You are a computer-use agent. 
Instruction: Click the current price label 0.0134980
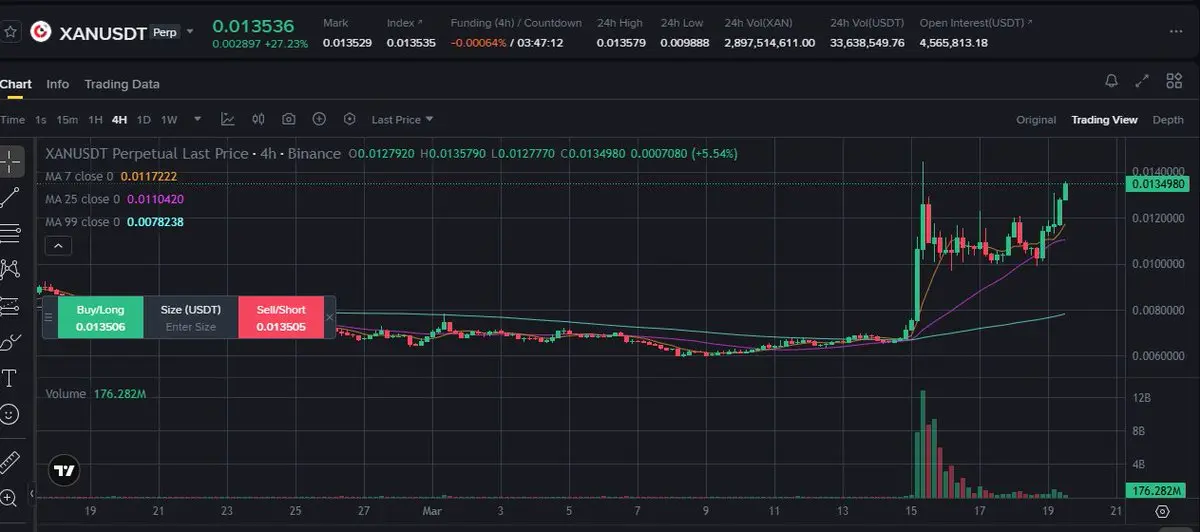[x=1157, y=184]
